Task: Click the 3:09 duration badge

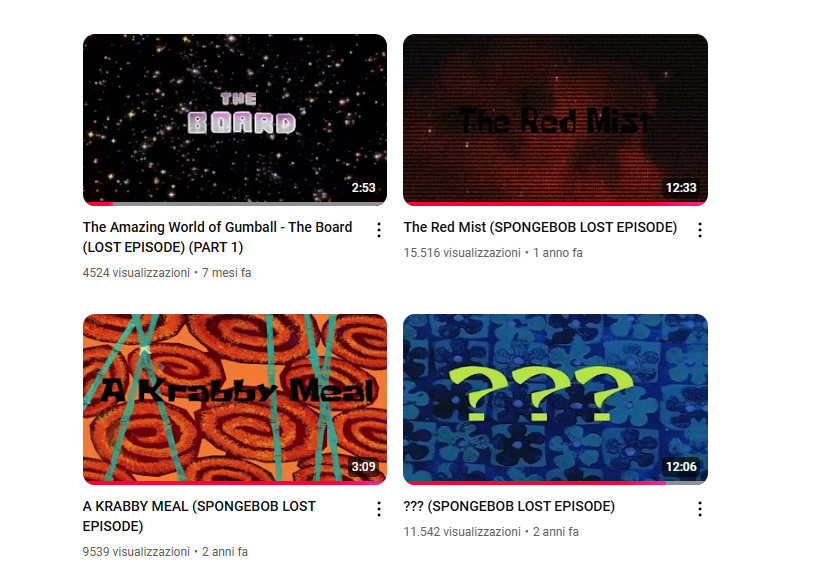Action: 364,466
